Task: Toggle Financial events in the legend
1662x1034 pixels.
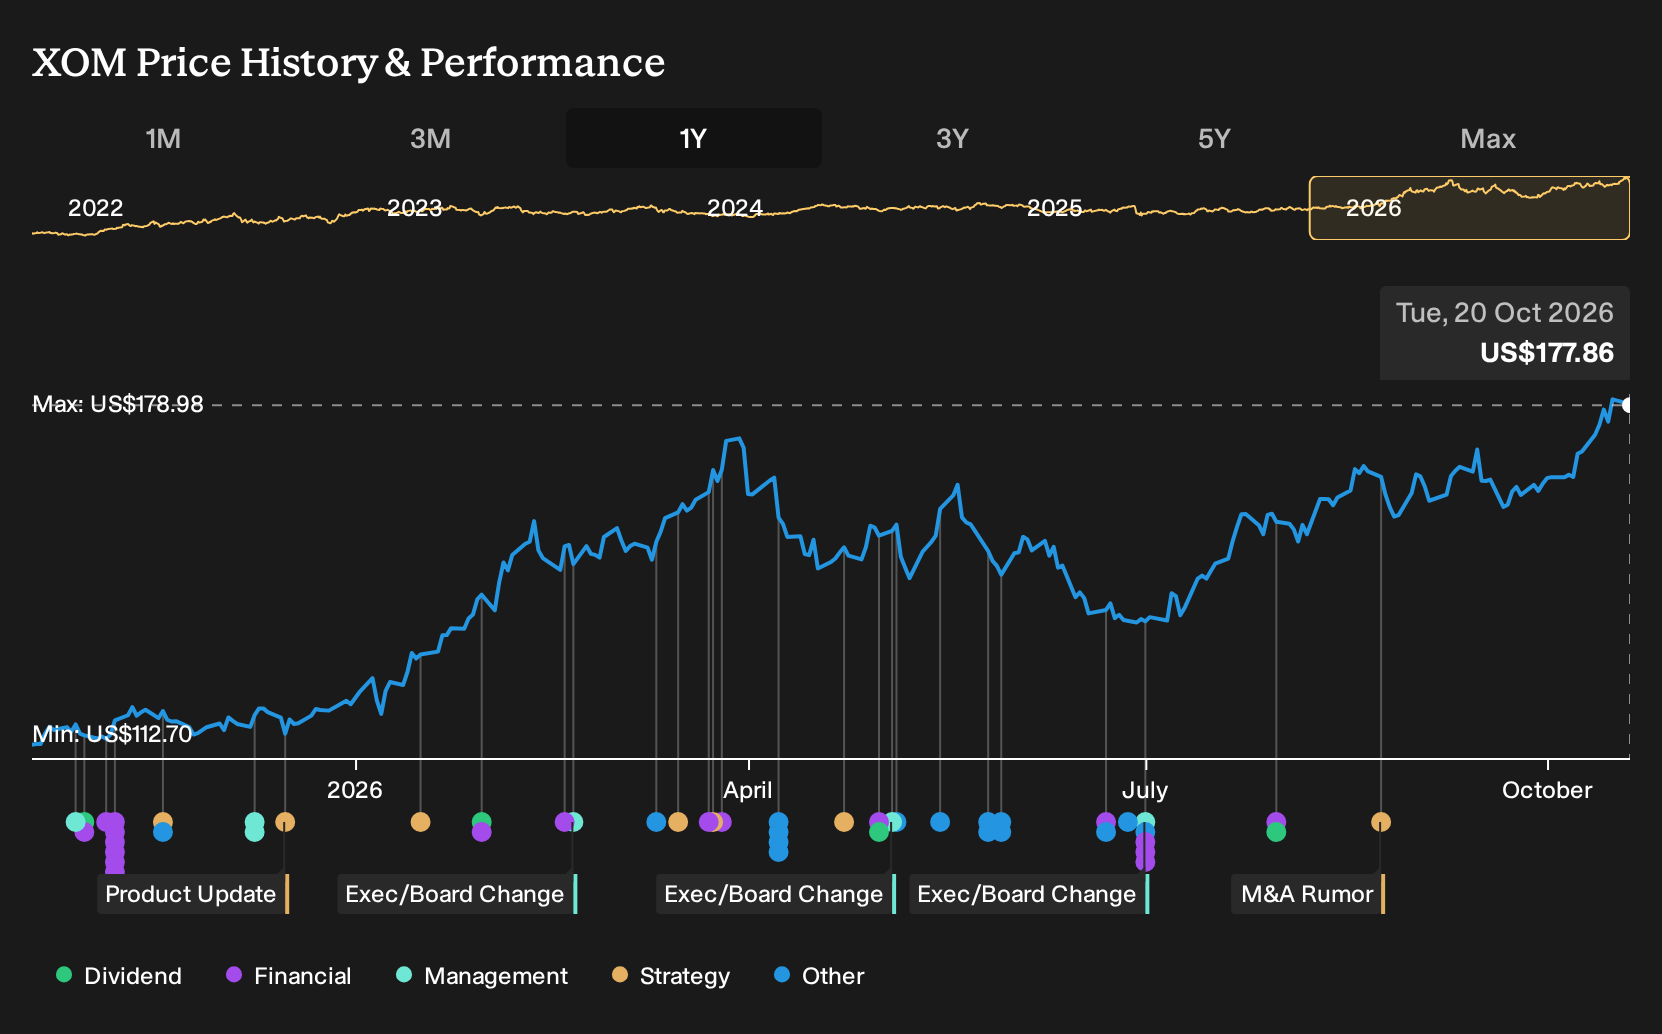Action: pyautogui.click(x=288, y=976)
